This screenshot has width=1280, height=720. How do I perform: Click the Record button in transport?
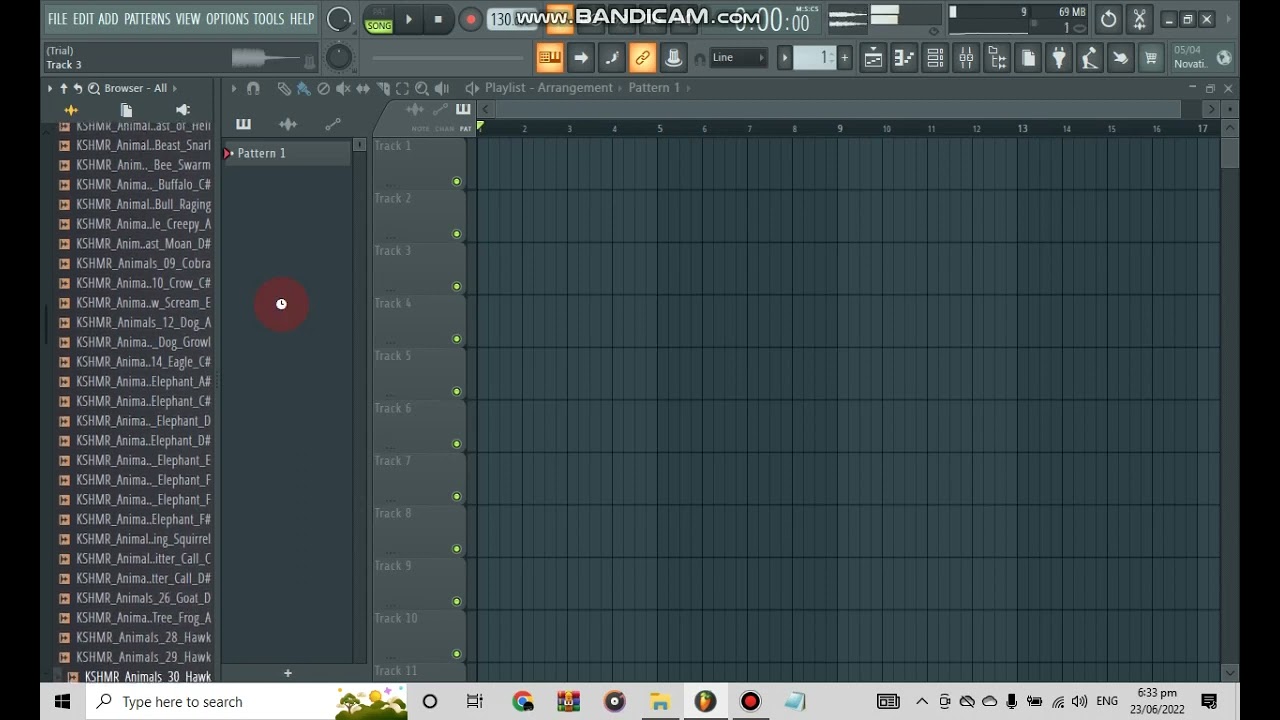tap(471, 19)
